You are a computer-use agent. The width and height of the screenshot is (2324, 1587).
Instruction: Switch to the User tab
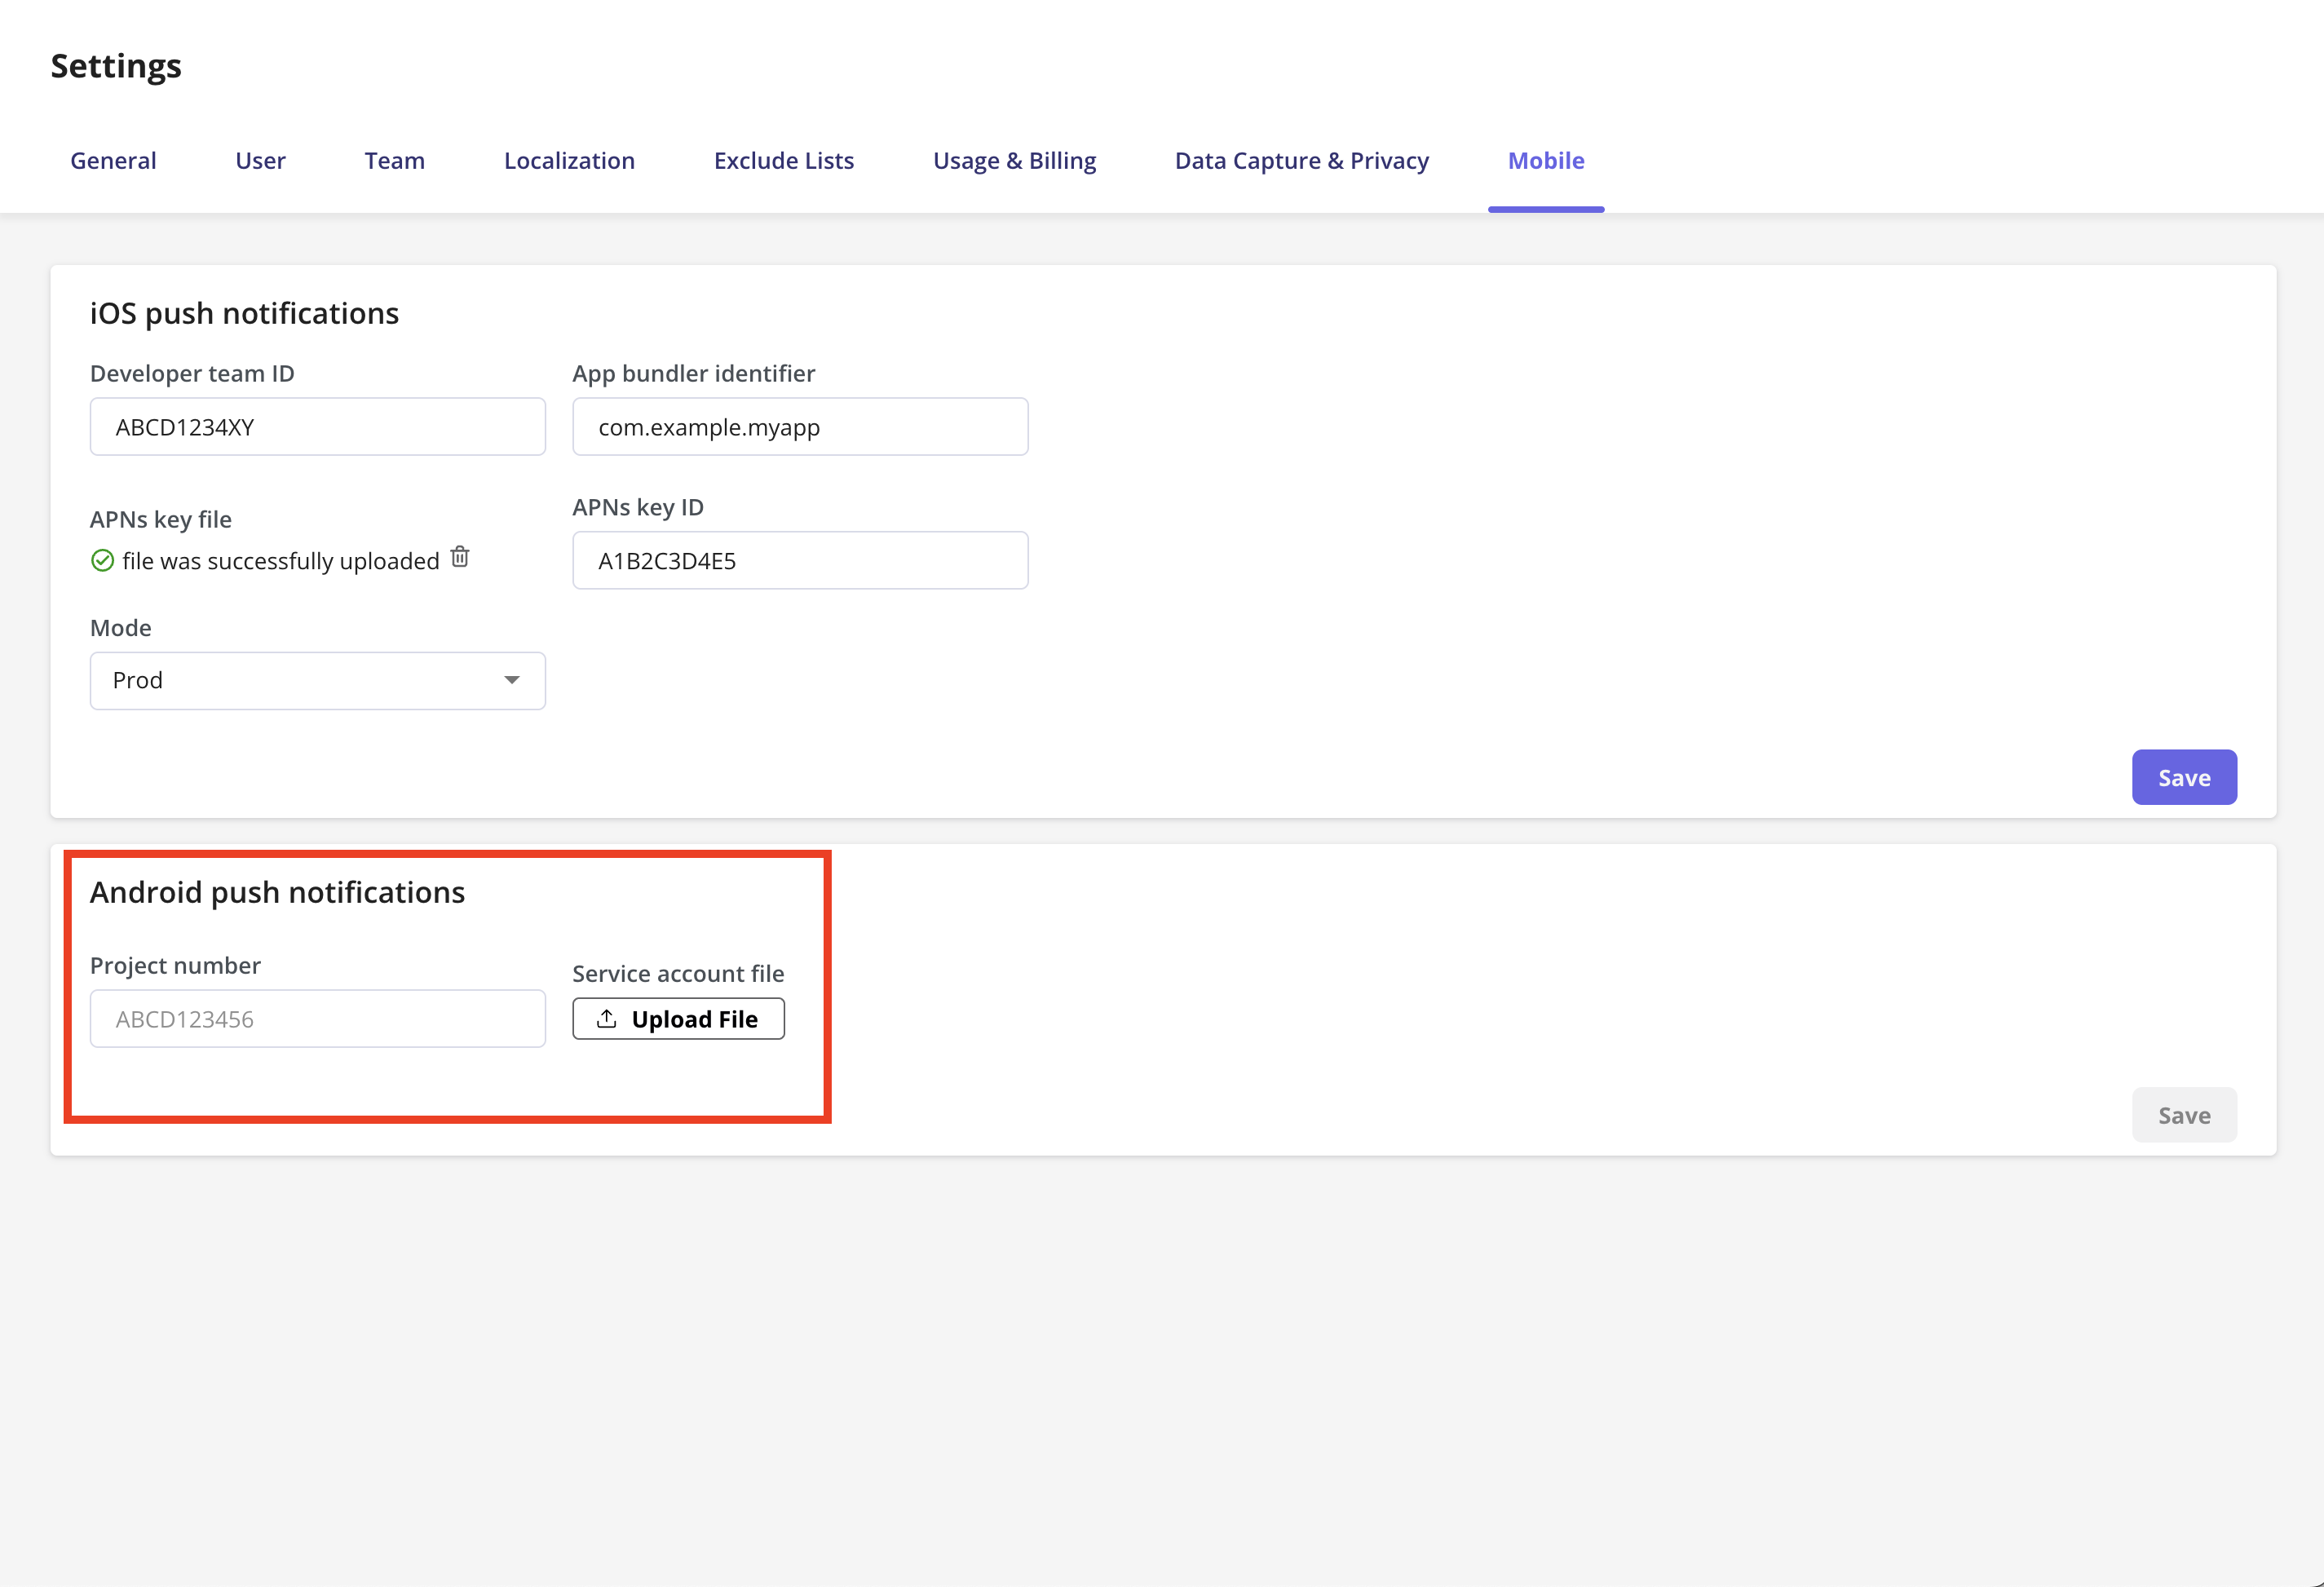click(260, 160)
